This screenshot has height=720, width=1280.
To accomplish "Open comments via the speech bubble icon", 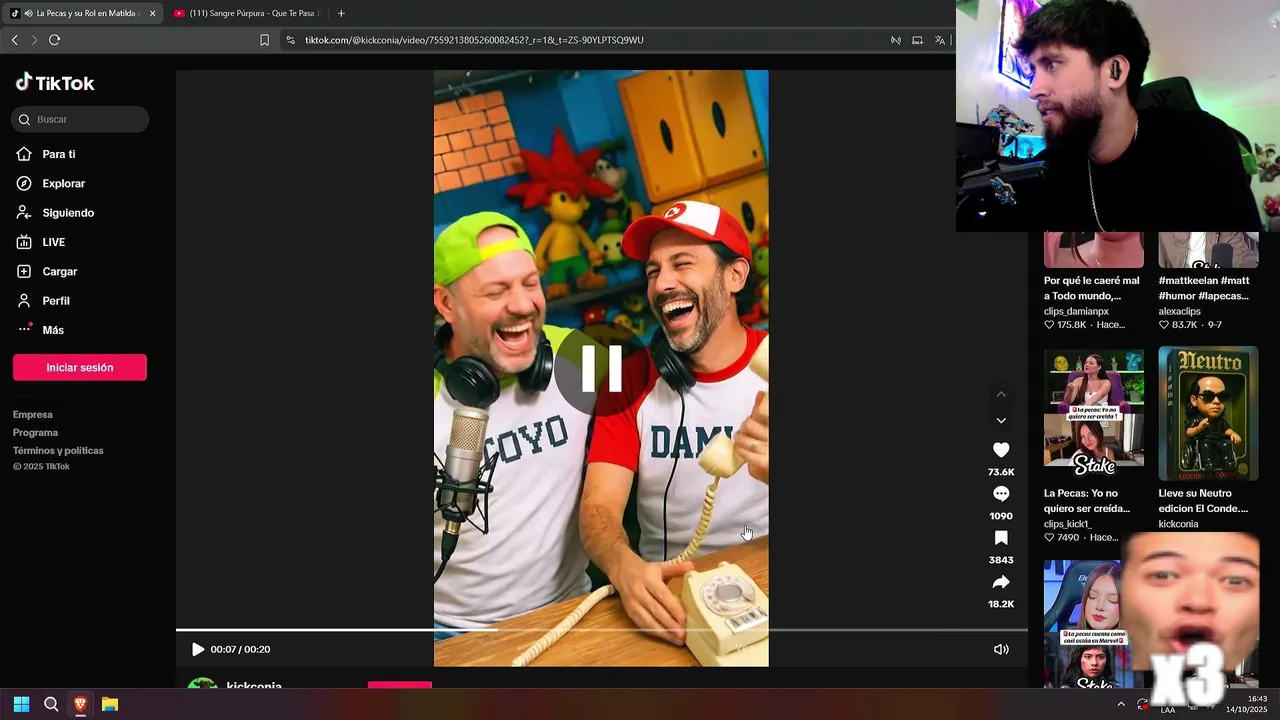I will pyautogui.click(x=1001, y=494).
